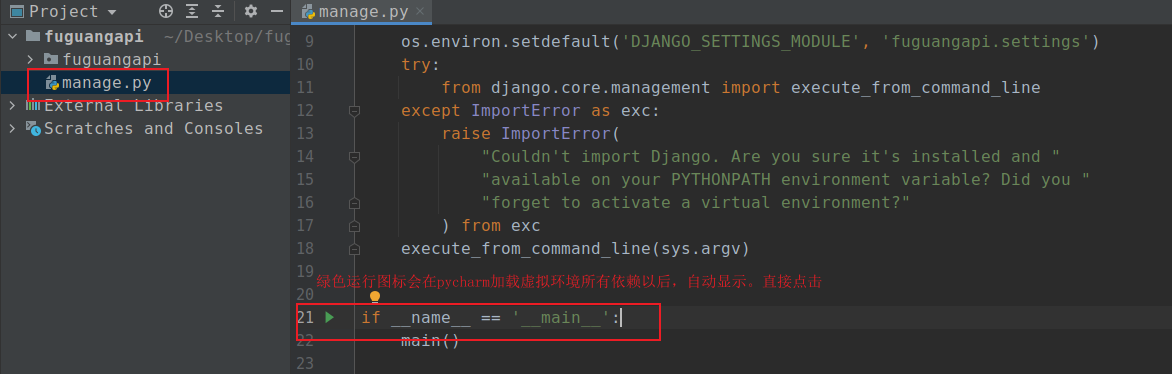Click the locate/select opened file target icon
The width and height of the screenshot is (1172, 374).
167,11
